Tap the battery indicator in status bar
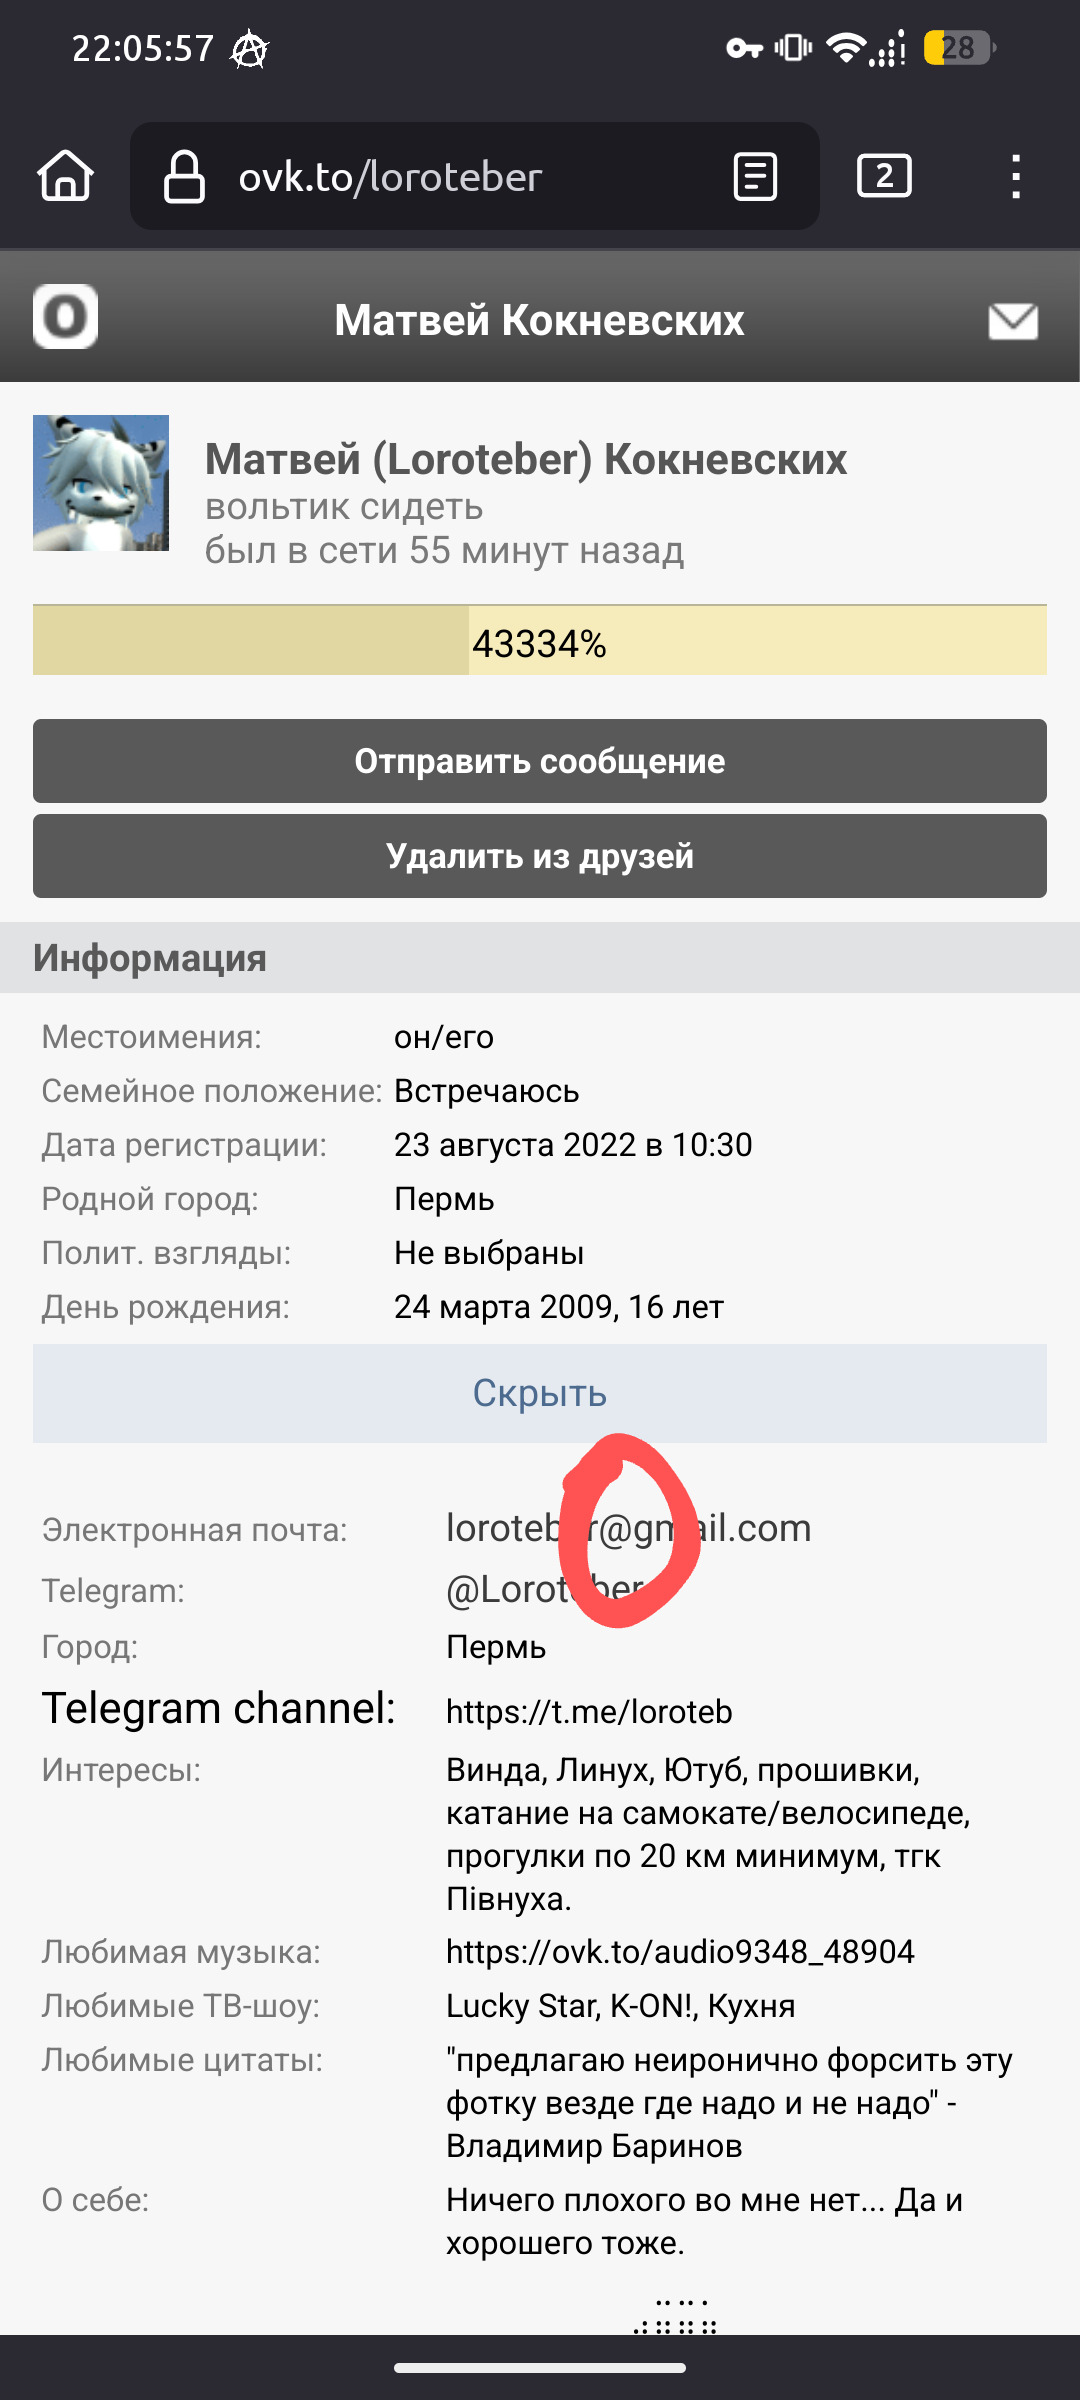Viewport: 1080px width, 2400px height. pos(958,48)
